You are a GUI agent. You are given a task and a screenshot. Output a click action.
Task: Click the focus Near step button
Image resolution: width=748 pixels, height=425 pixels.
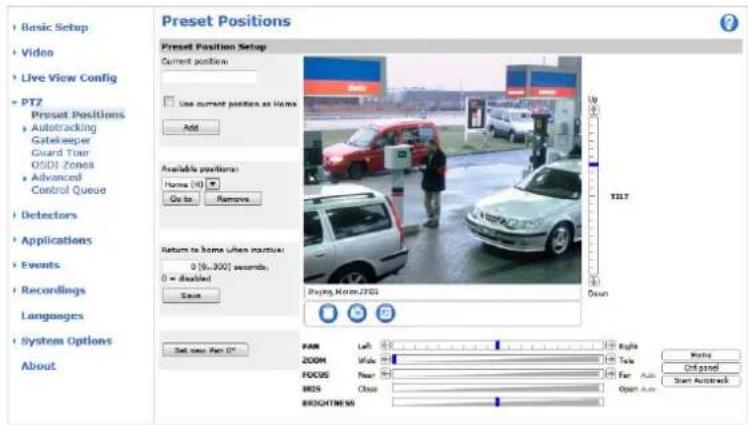coord(385,374)
